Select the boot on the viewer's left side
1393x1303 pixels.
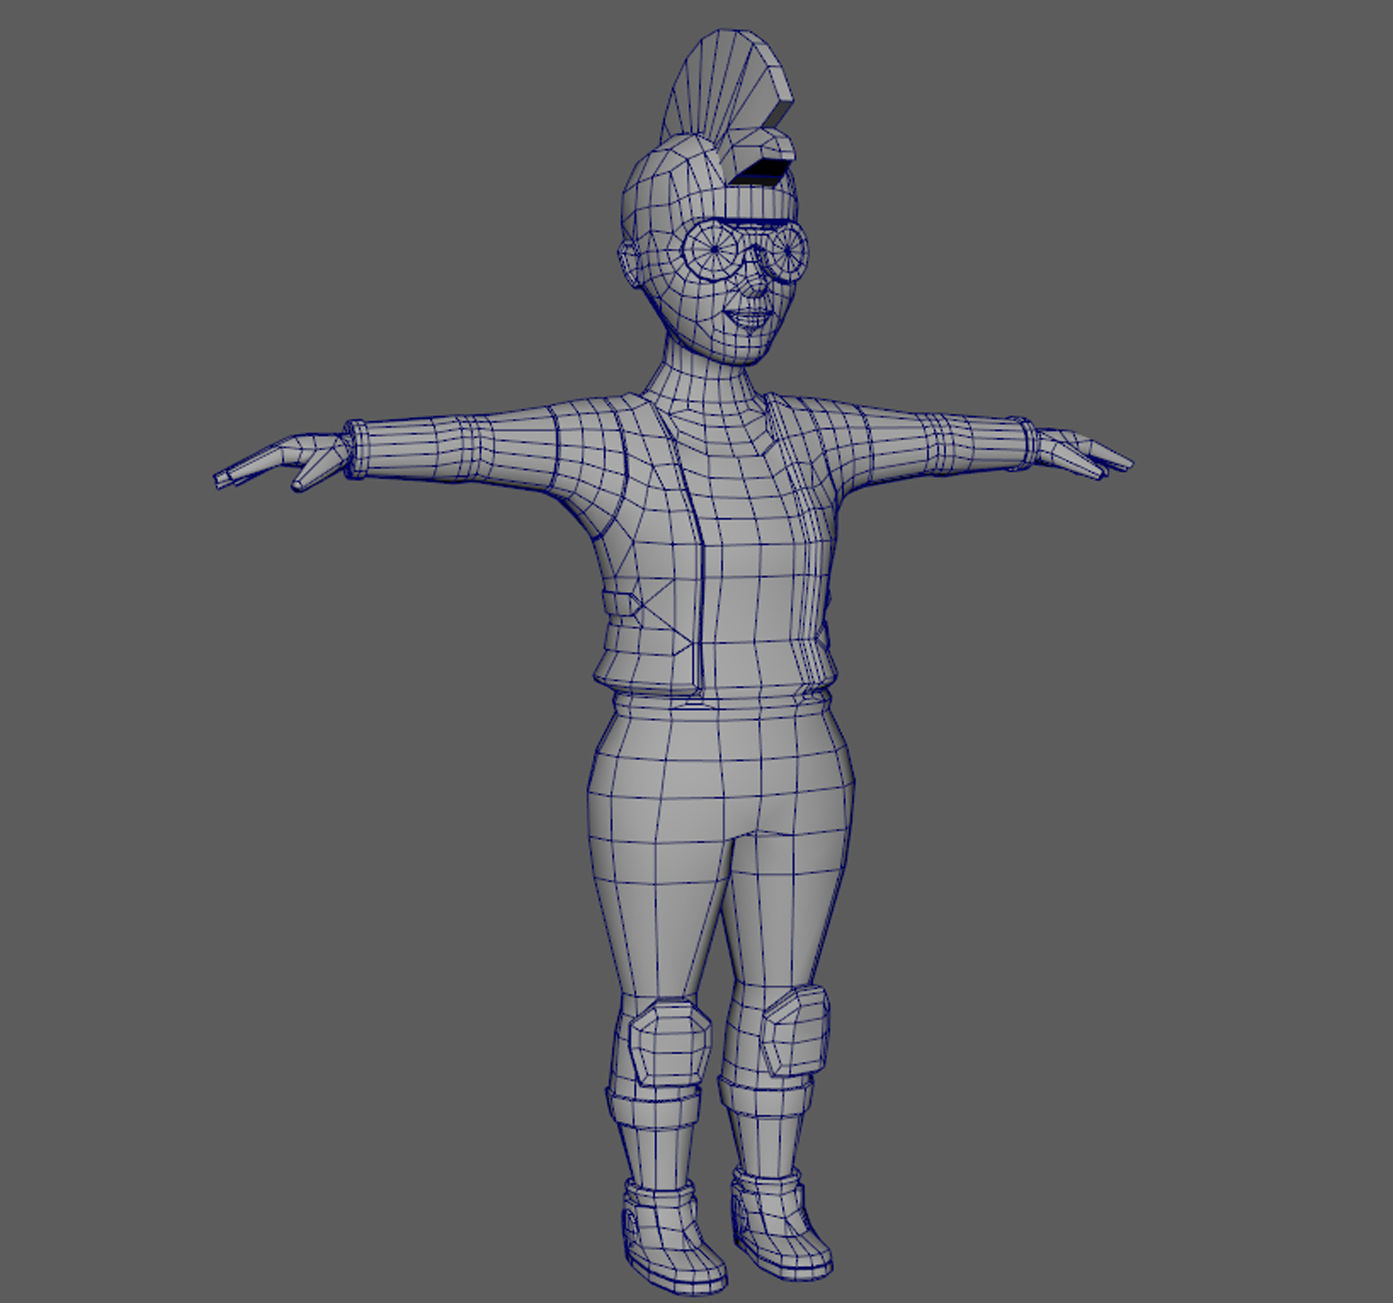tap(670, 1236)
